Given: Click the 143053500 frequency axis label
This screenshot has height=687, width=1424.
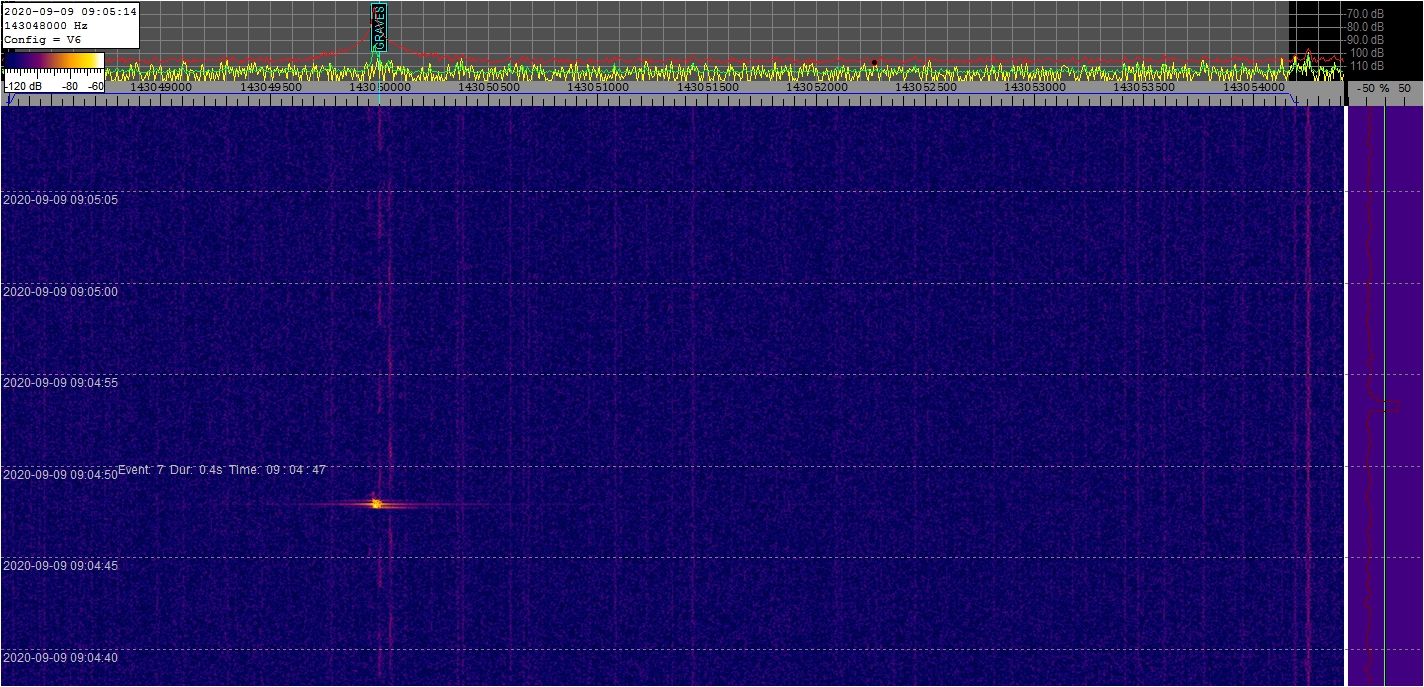Looking at the screenshot, I should 1145,87.
